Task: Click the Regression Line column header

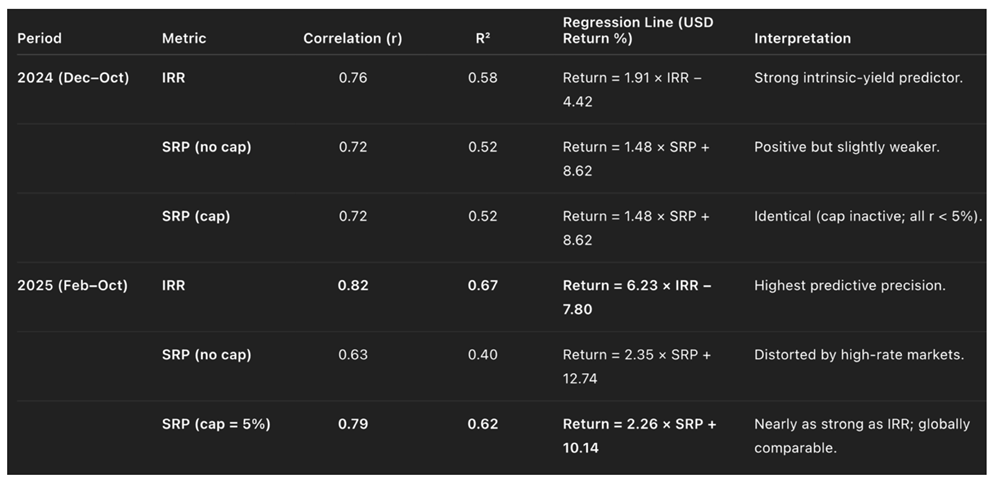Action: [x=637, y=30]
